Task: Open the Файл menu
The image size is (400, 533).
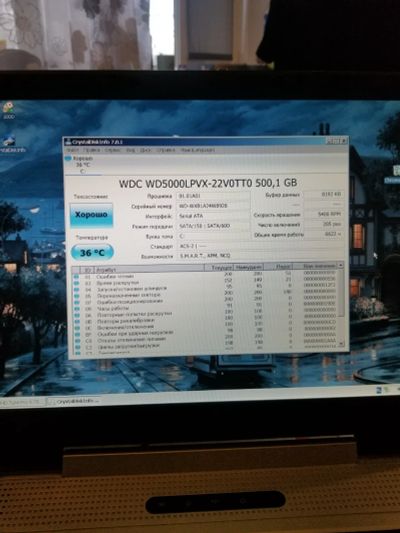Action: click(72, 150)
